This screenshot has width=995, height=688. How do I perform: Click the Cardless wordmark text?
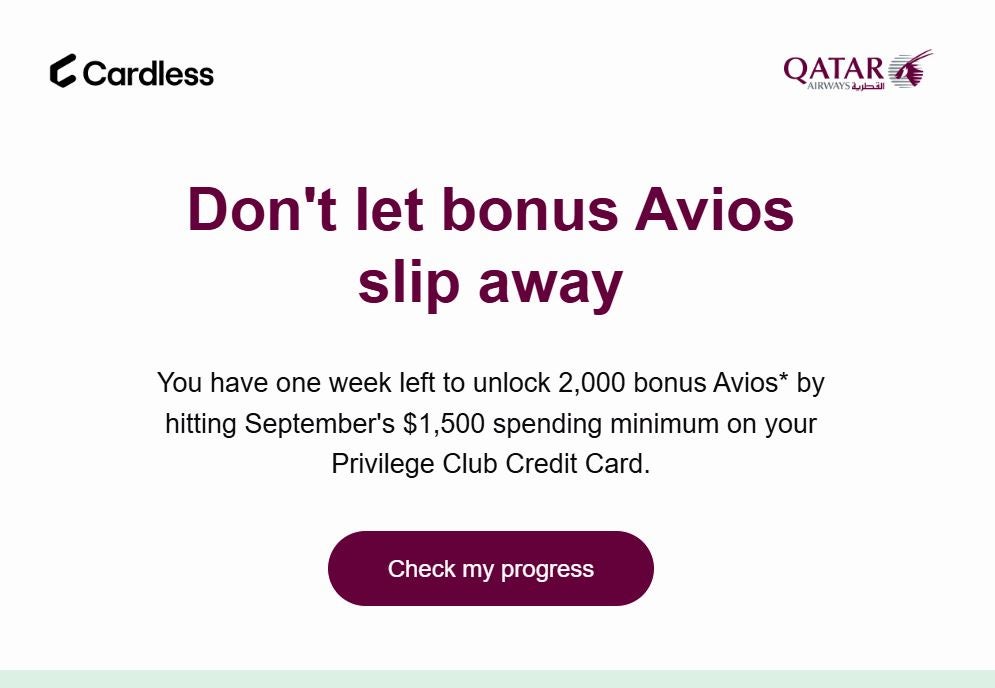tap(150, 73)
